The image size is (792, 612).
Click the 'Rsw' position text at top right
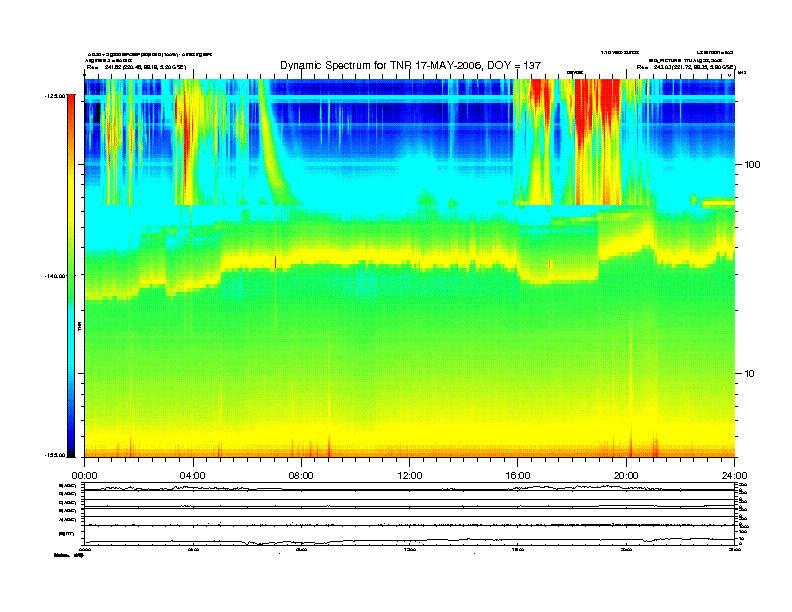click(x=686, y=67)
